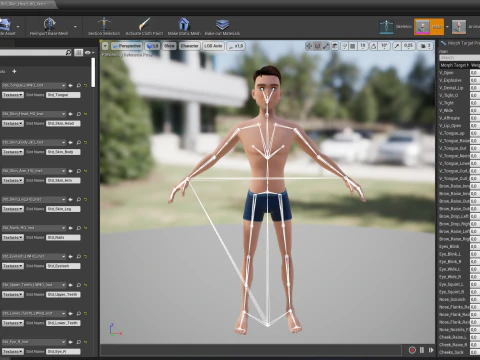The width and height of the screenshot is (480, 360).
Task: Switch to Animation editor mode
Action: [x=466, y=27]
